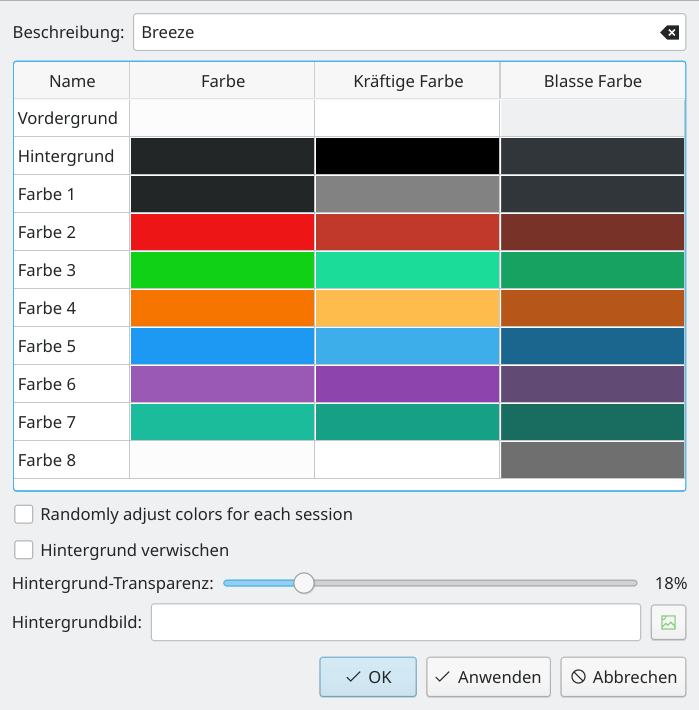699x710 pixels.
Task: Apply changes with the Anwenden button
Action: point(488,677)
